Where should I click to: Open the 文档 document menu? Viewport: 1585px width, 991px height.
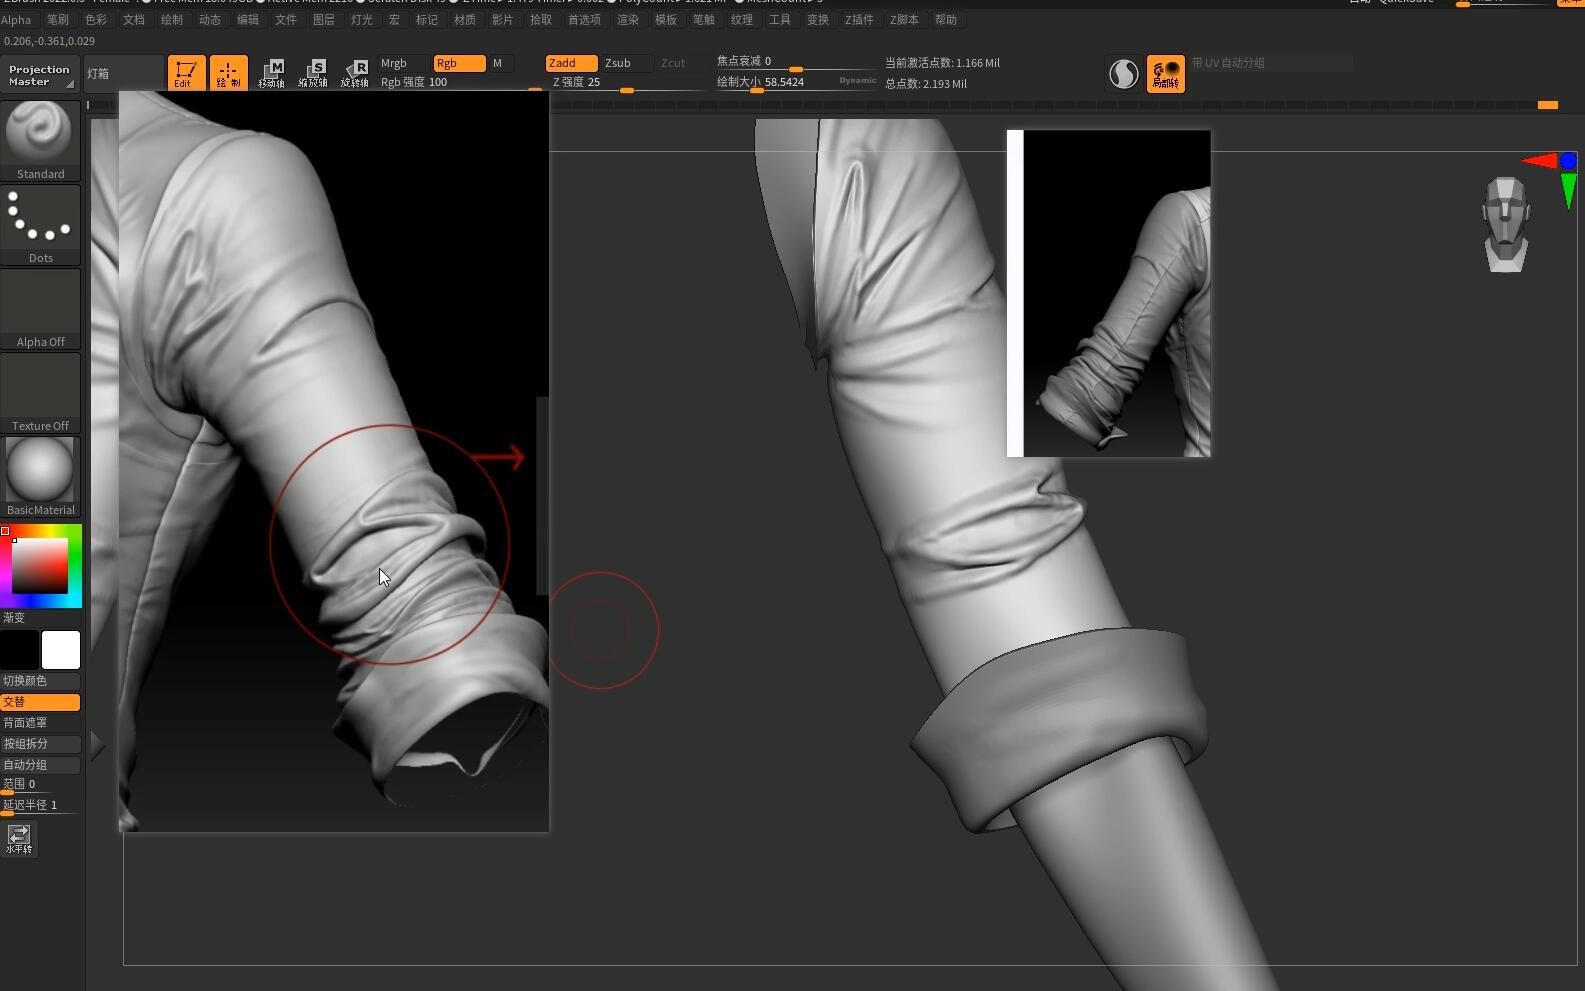click(134, 19)
